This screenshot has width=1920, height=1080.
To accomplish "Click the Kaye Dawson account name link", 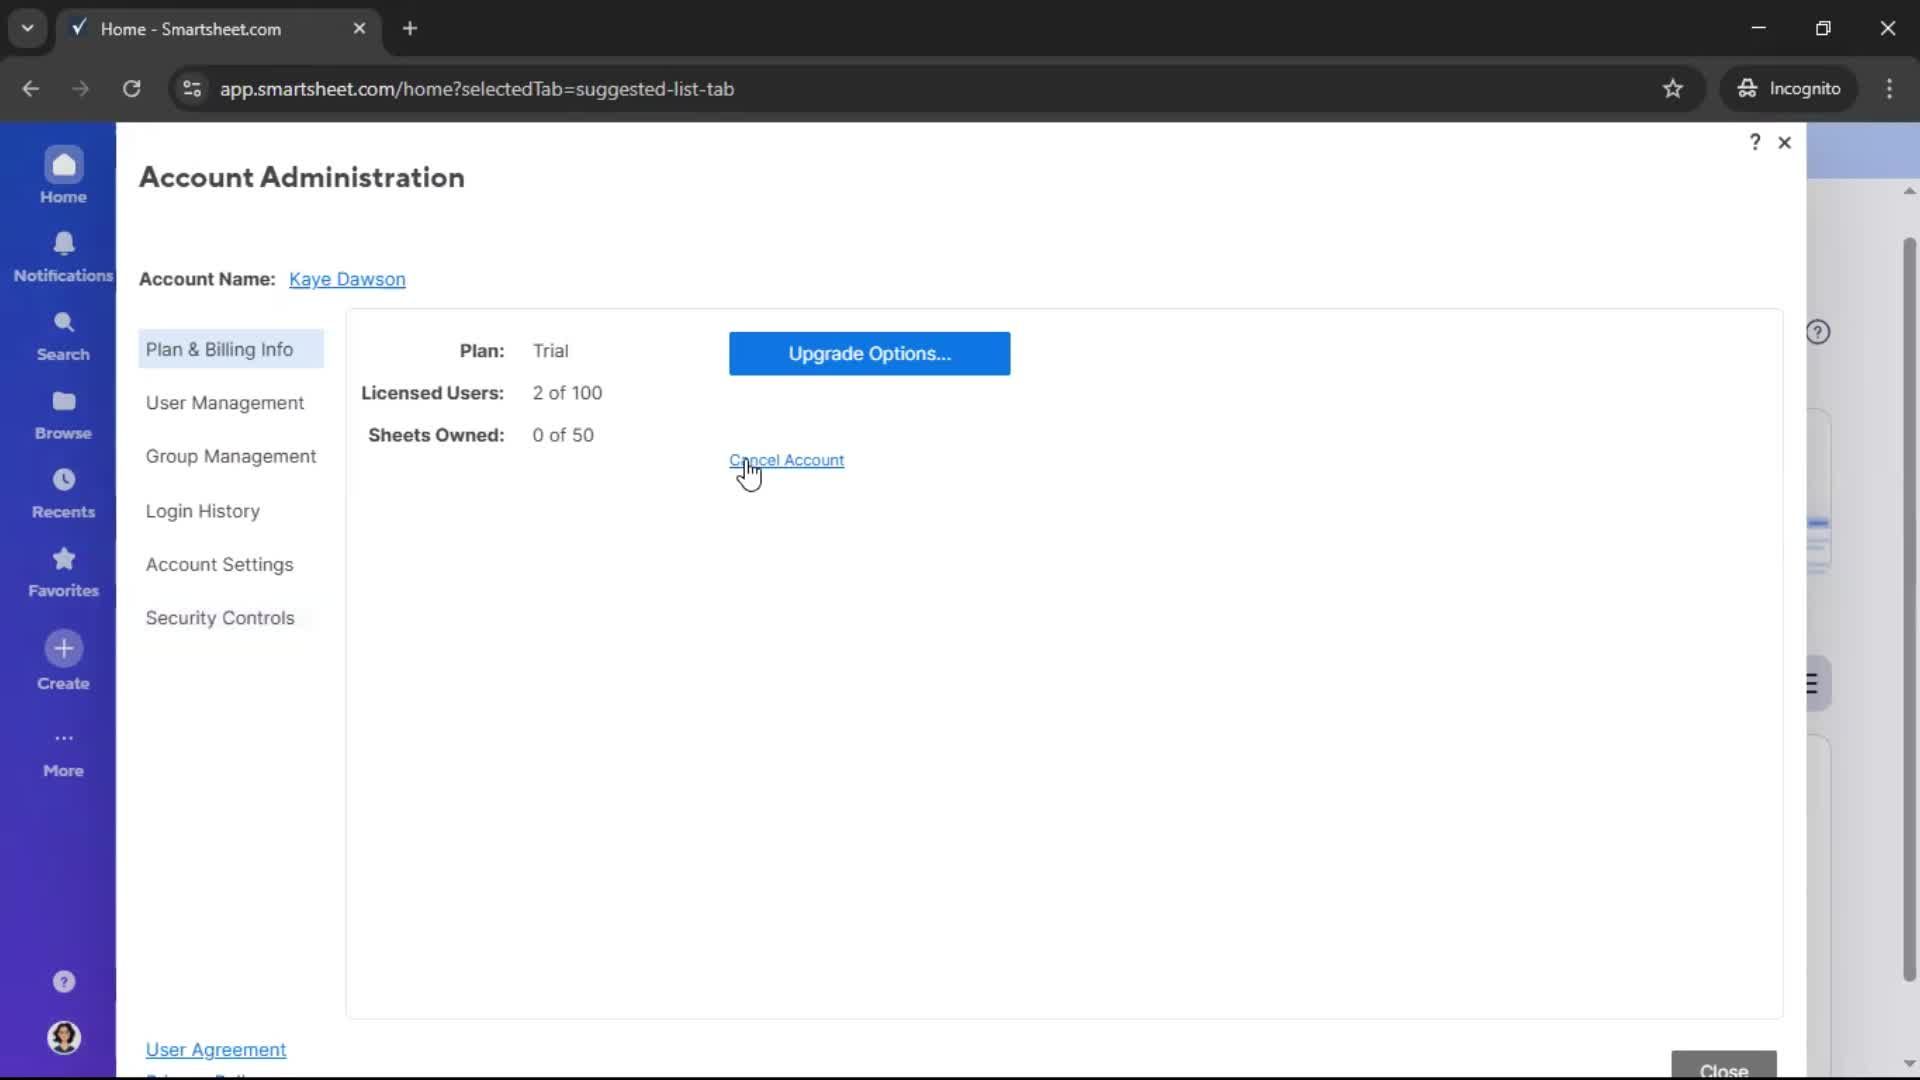I will tap(347, 280).
